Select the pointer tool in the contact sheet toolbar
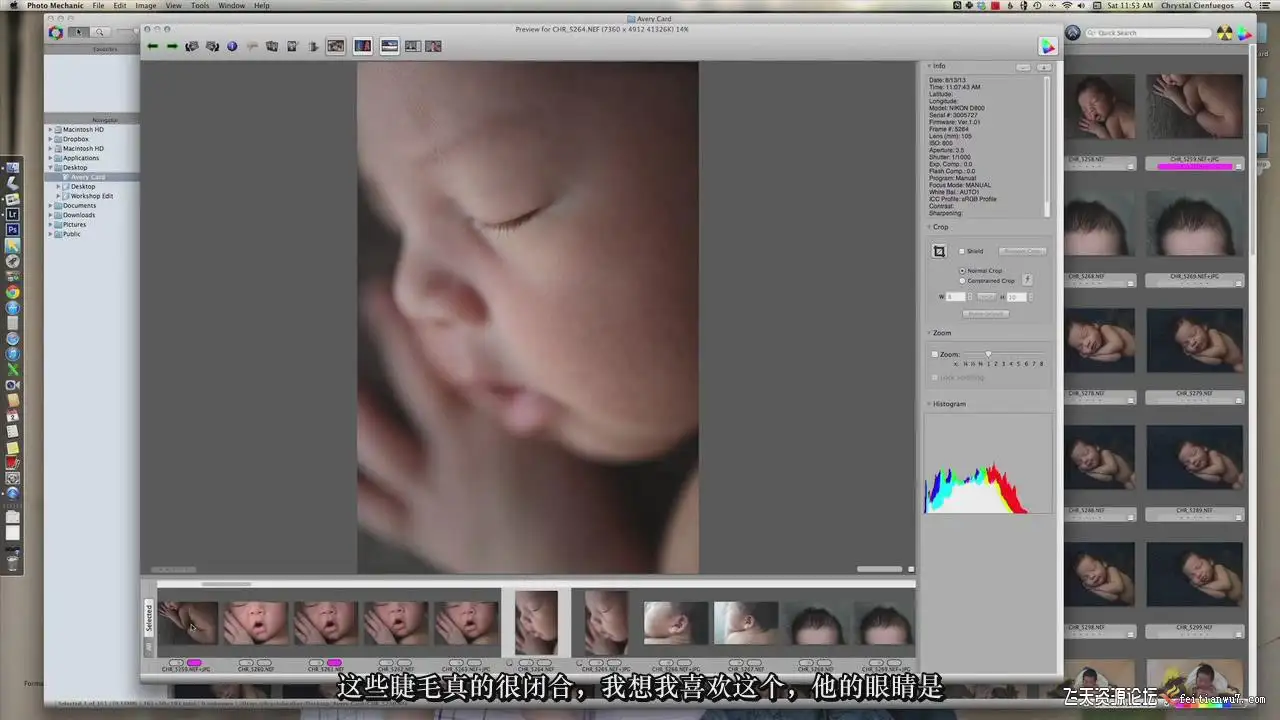 coord(78,32)
